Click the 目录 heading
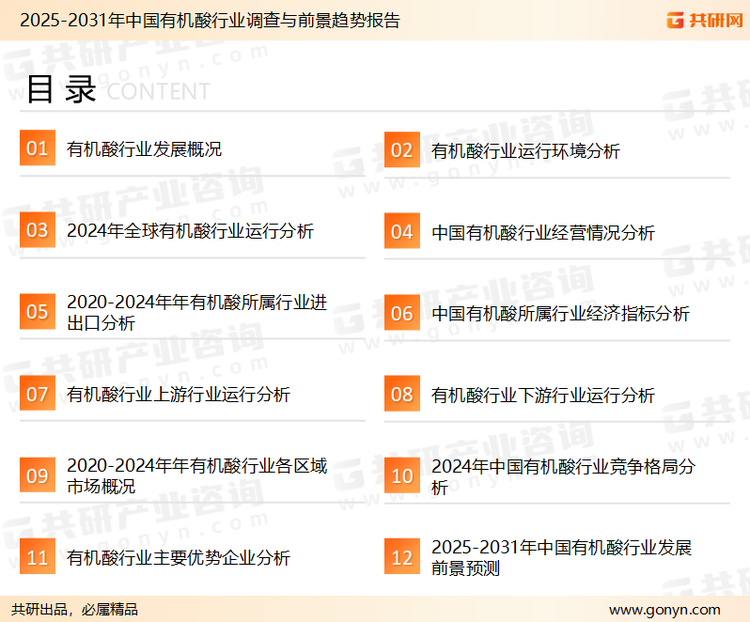750x622 pixels. 61,89
